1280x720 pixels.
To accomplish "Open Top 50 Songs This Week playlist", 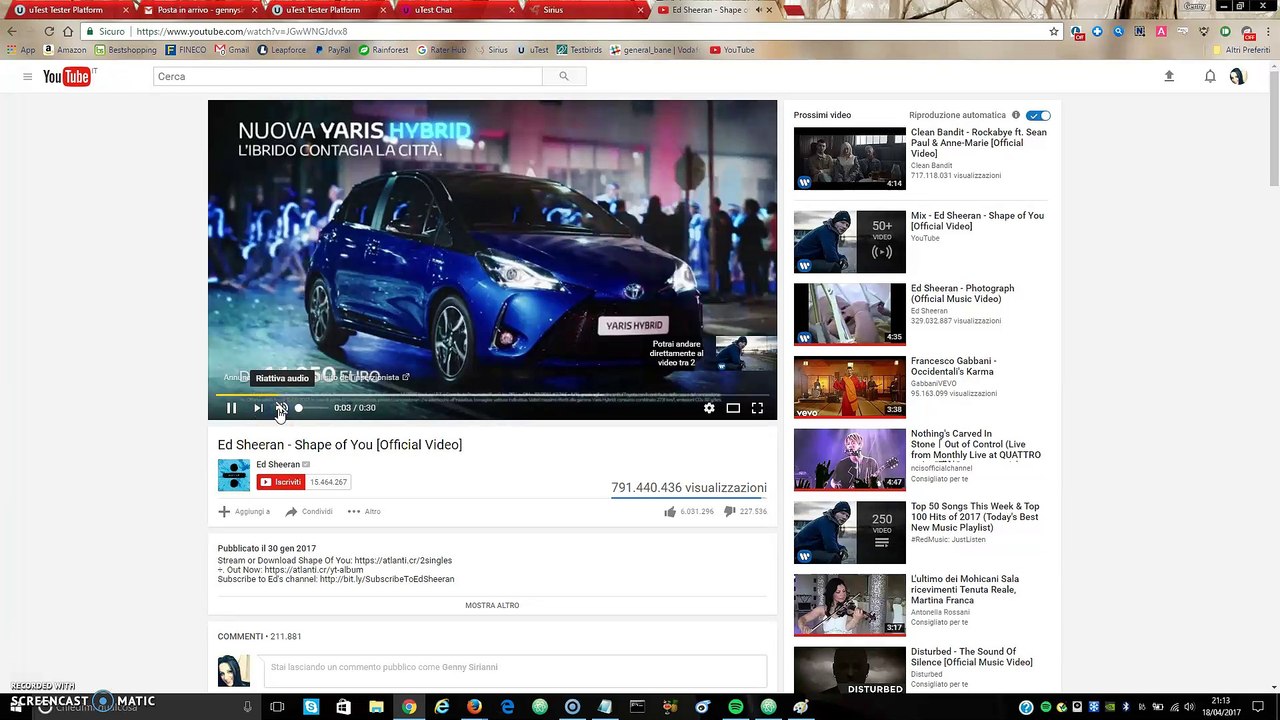I will 975,517.
